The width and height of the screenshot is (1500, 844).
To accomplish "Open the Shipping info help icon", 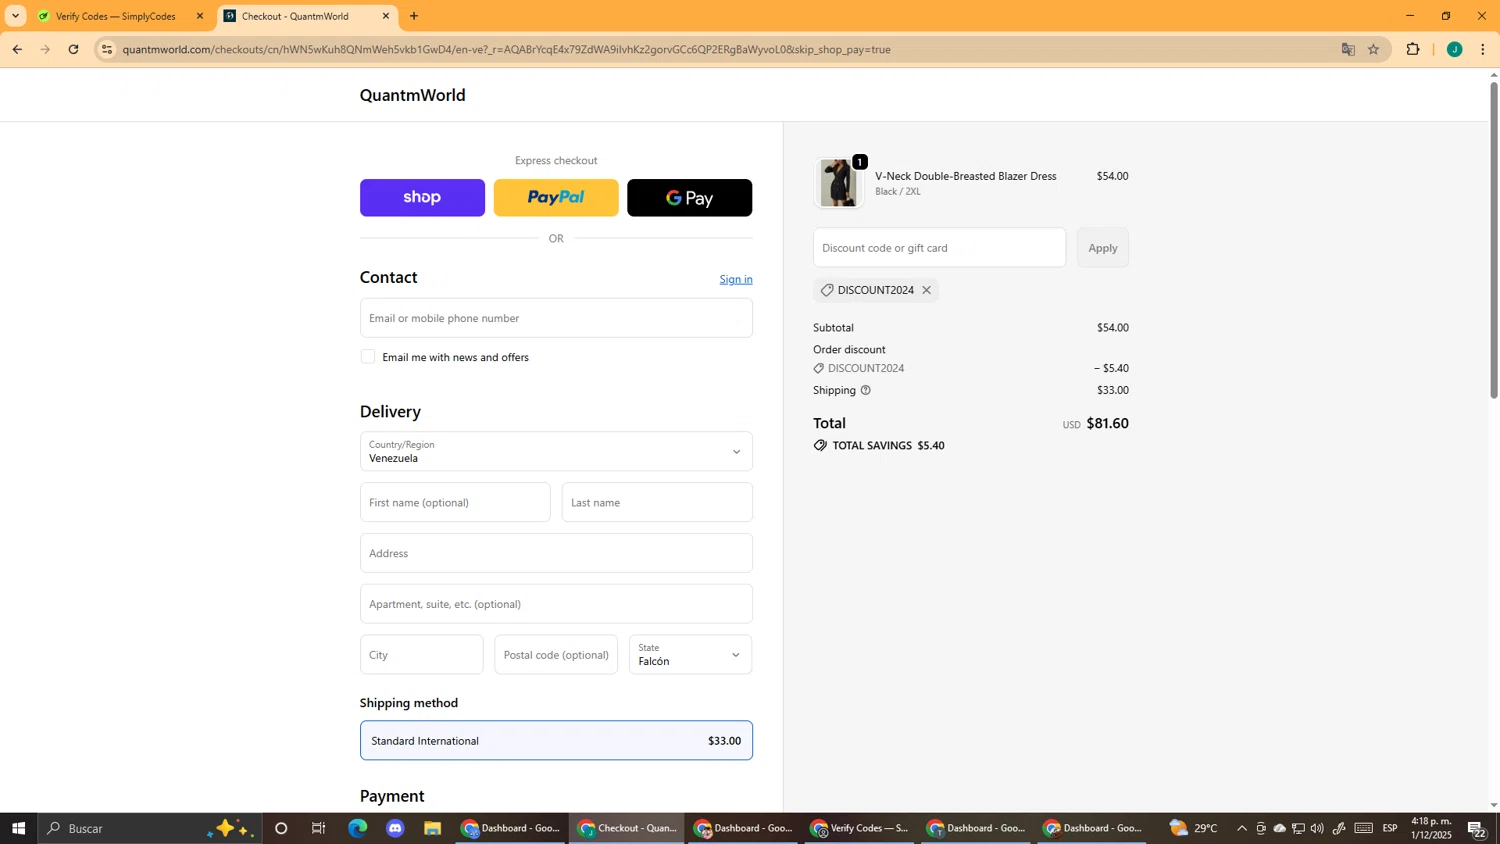I will (x=866, y=390).
